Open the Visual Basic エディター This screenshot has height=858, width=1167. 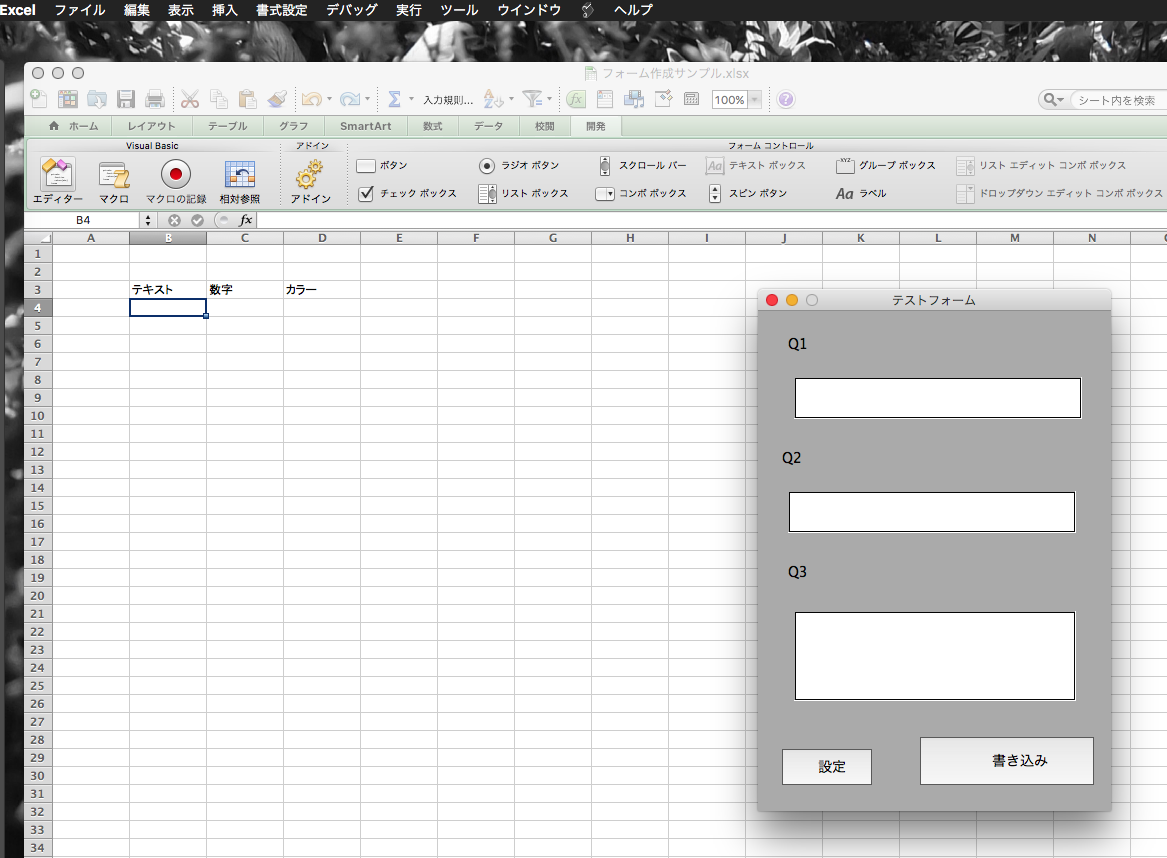(x=57, y=175)
